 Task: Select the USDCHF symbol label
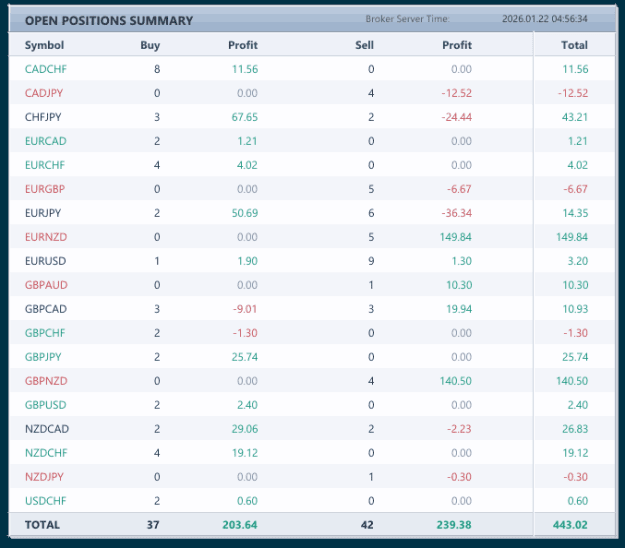[x=45, y=501]
